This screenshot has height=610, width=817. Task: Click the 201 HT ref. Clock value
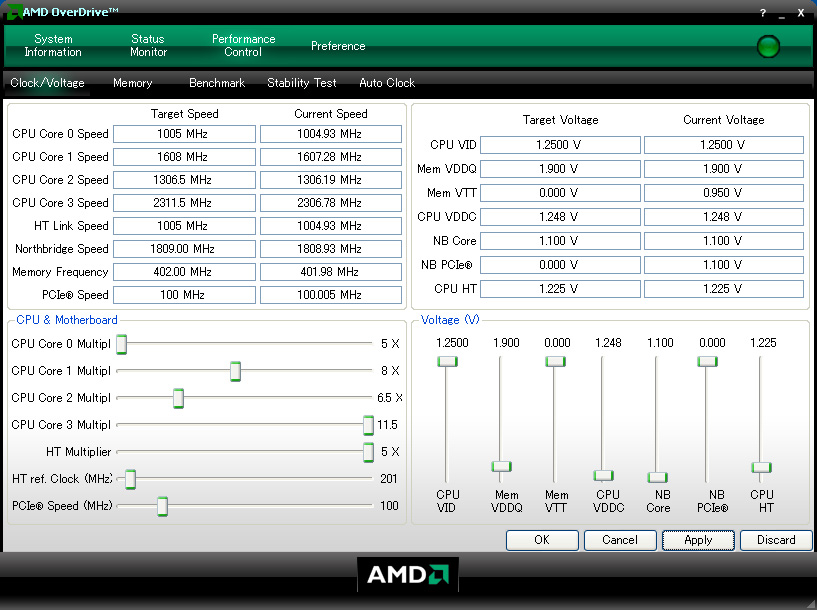(389, 479)
